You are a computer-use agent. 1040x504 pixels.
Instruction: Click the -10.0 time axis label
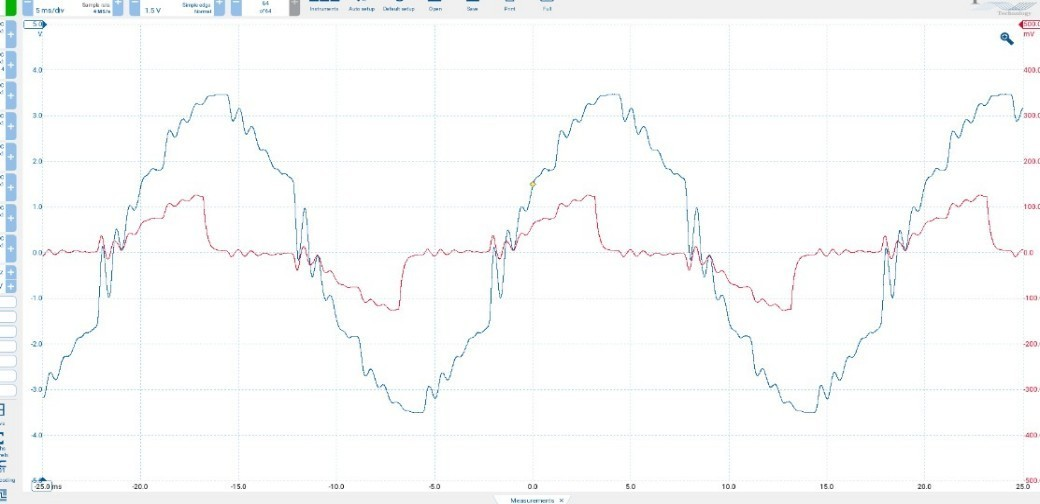[336, 486]
